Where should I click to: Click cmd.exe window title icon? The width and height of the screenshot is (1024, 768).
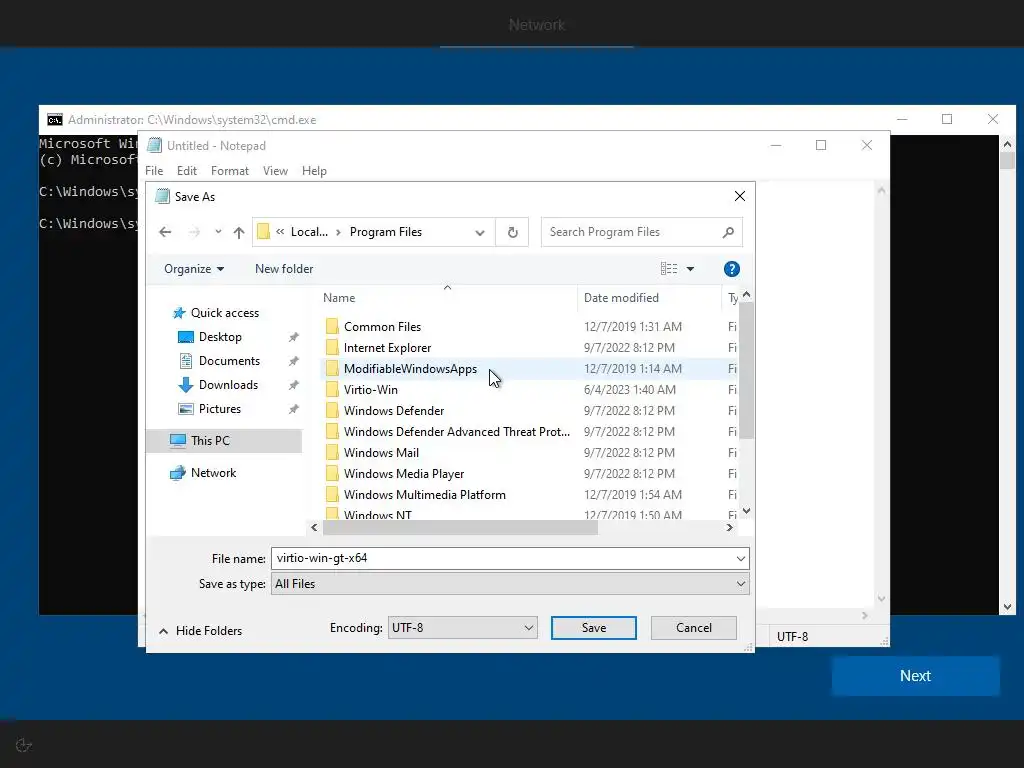point(55,120)
